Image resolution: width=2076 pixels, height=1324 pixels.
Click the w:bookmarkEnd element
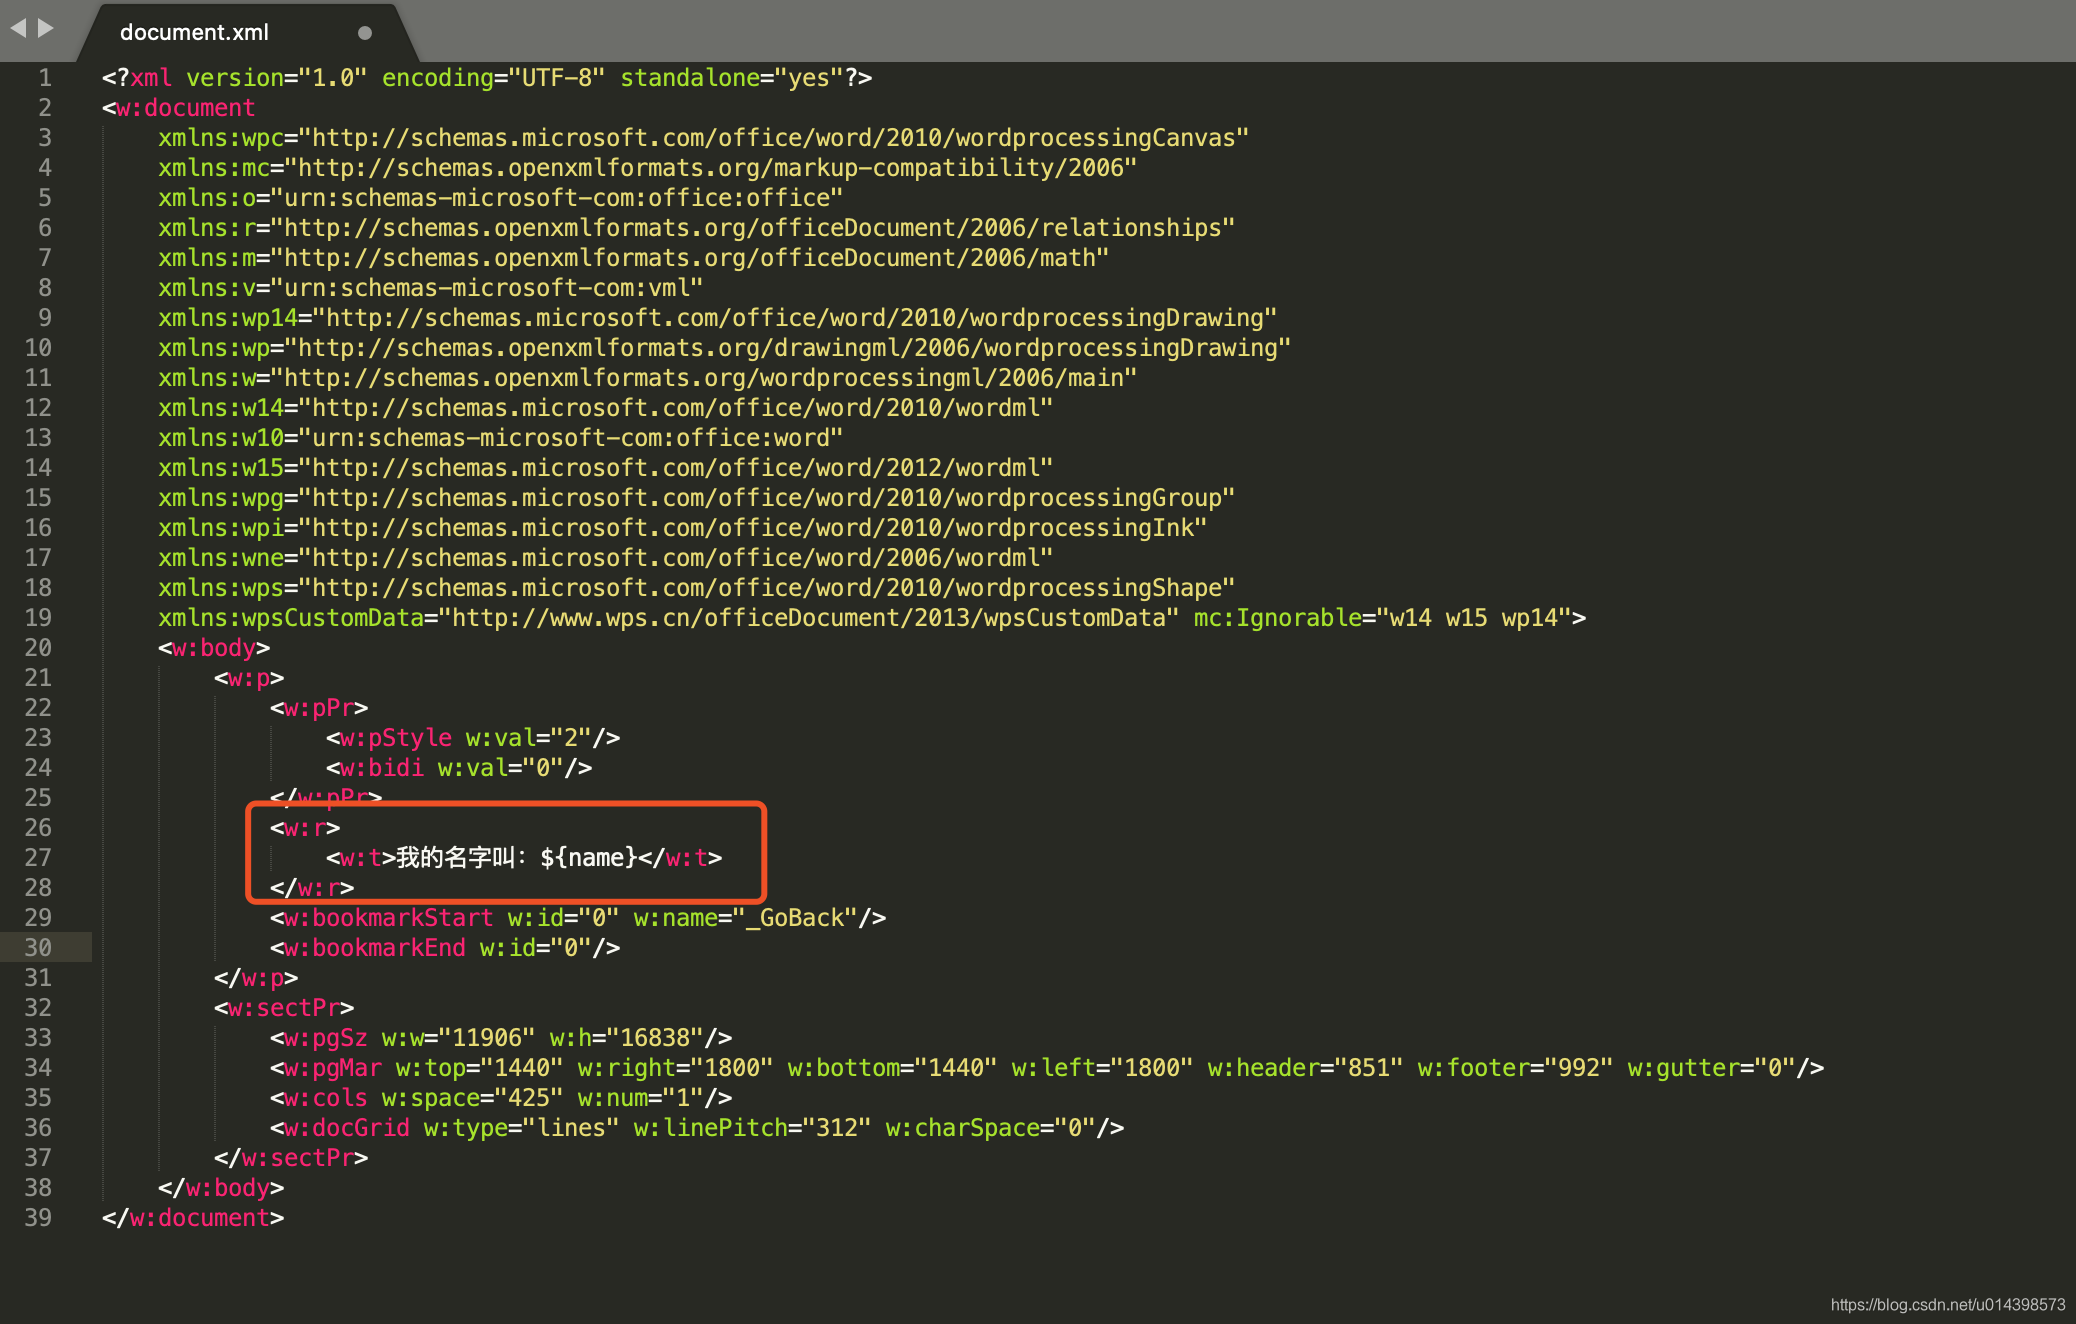click(445, 948)
